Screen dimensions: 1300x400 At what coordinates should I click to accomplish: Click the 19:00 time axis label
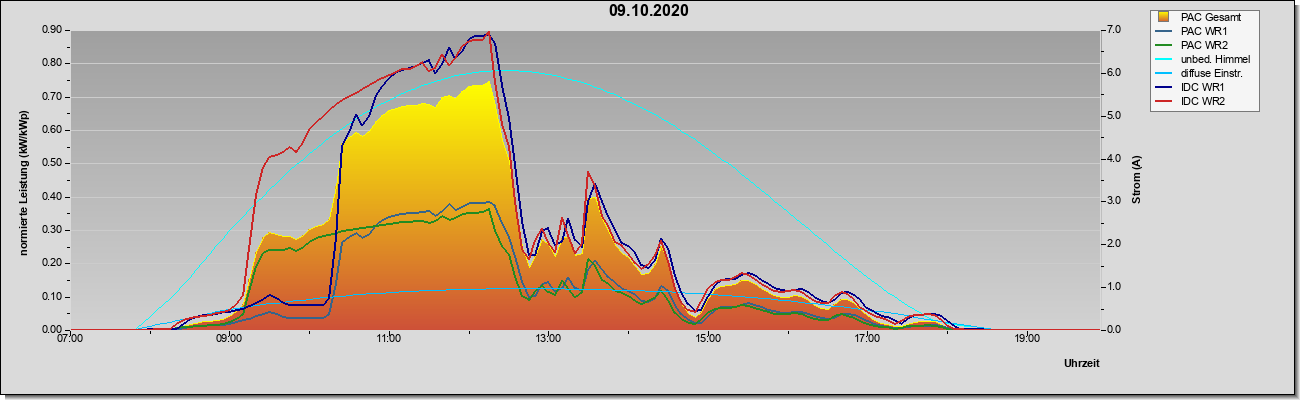click(1026, 339)
